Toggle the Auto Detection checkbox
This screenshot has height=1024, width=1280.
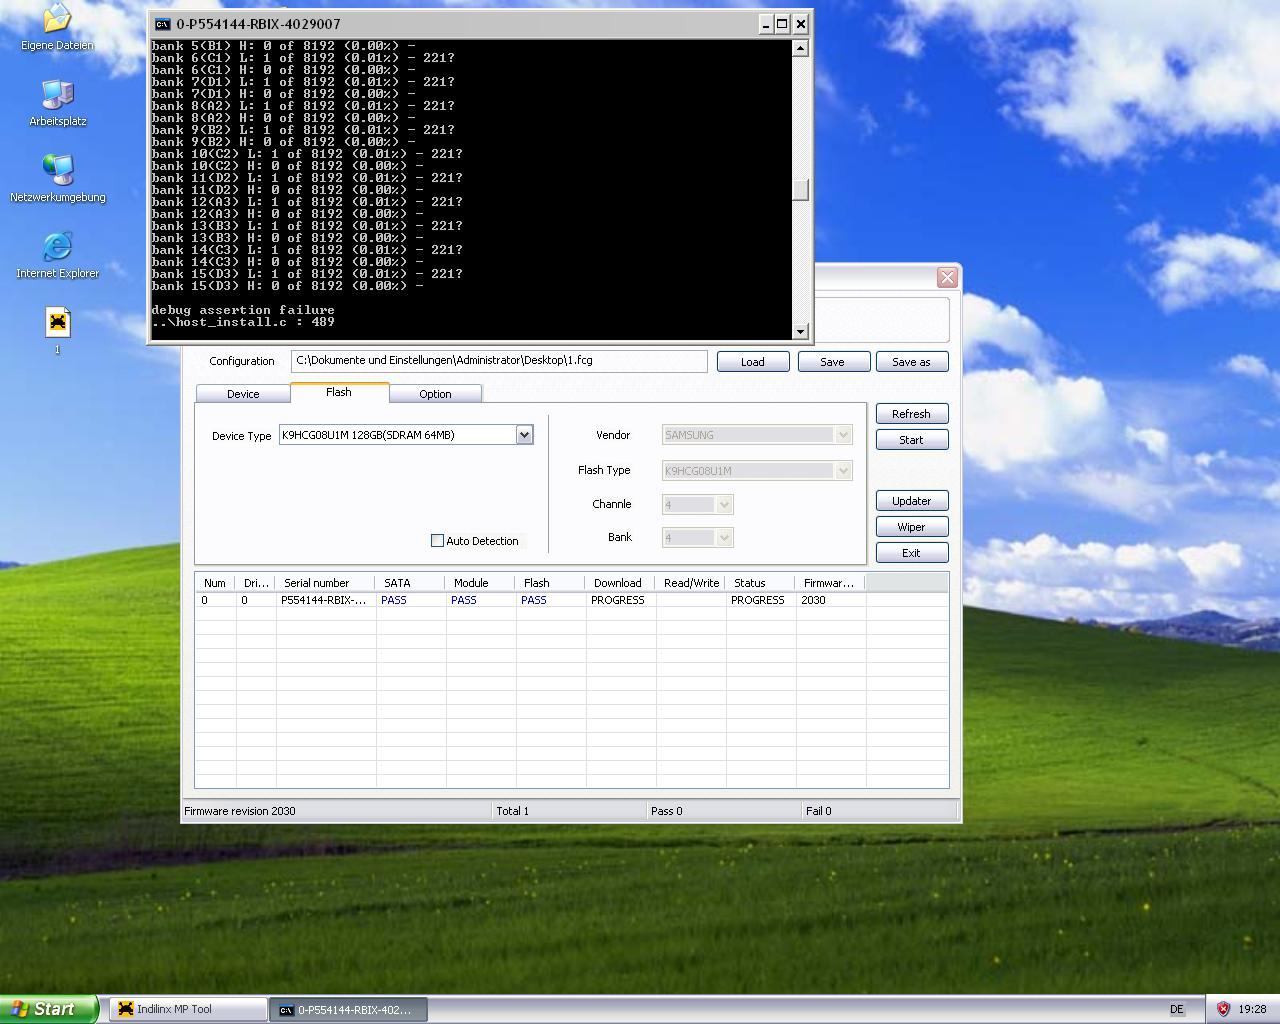pos(437,540)
